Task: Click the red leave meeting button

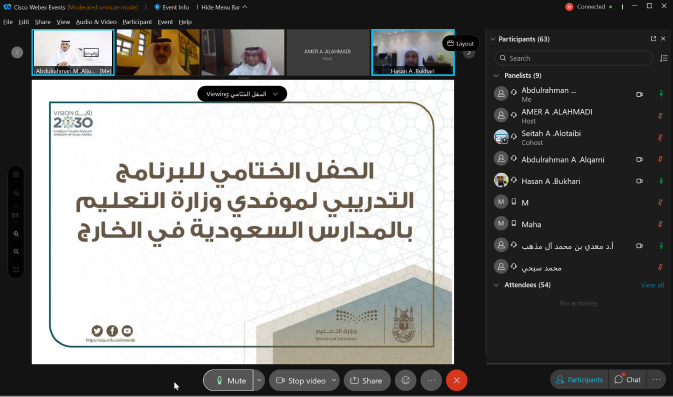Action: (457, 380)
